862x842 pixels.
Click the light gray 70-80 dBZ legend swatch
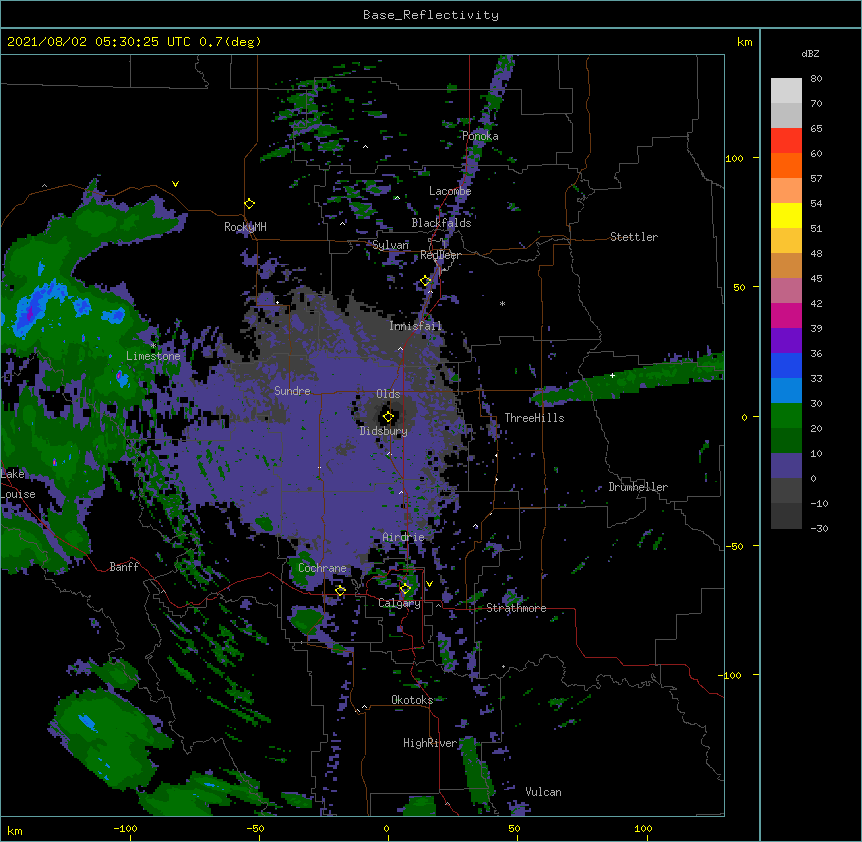click(786, 91)
